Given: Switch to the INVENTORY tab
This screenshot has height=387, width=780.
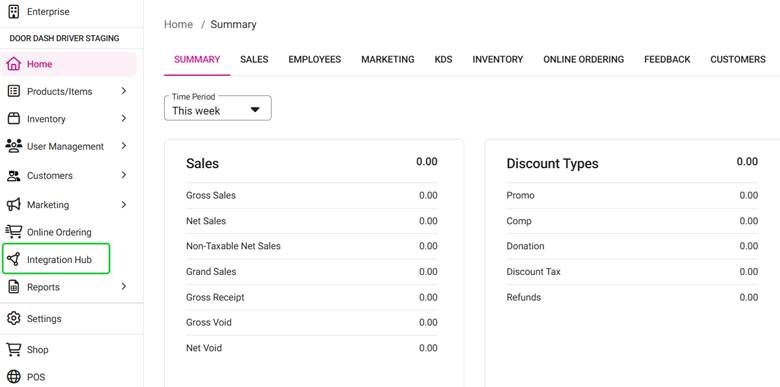Looking at the screenshot, I should pyautogui.click(x=498, y=60).
